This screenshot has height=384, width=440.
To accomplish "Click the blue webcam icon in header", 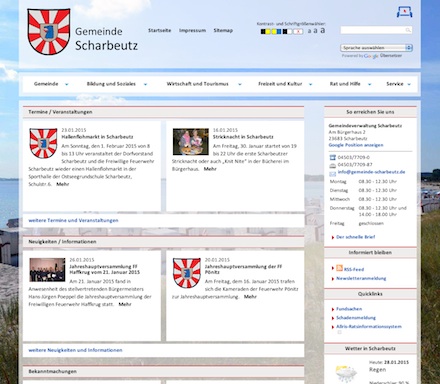I will click(x=404, y=12).
